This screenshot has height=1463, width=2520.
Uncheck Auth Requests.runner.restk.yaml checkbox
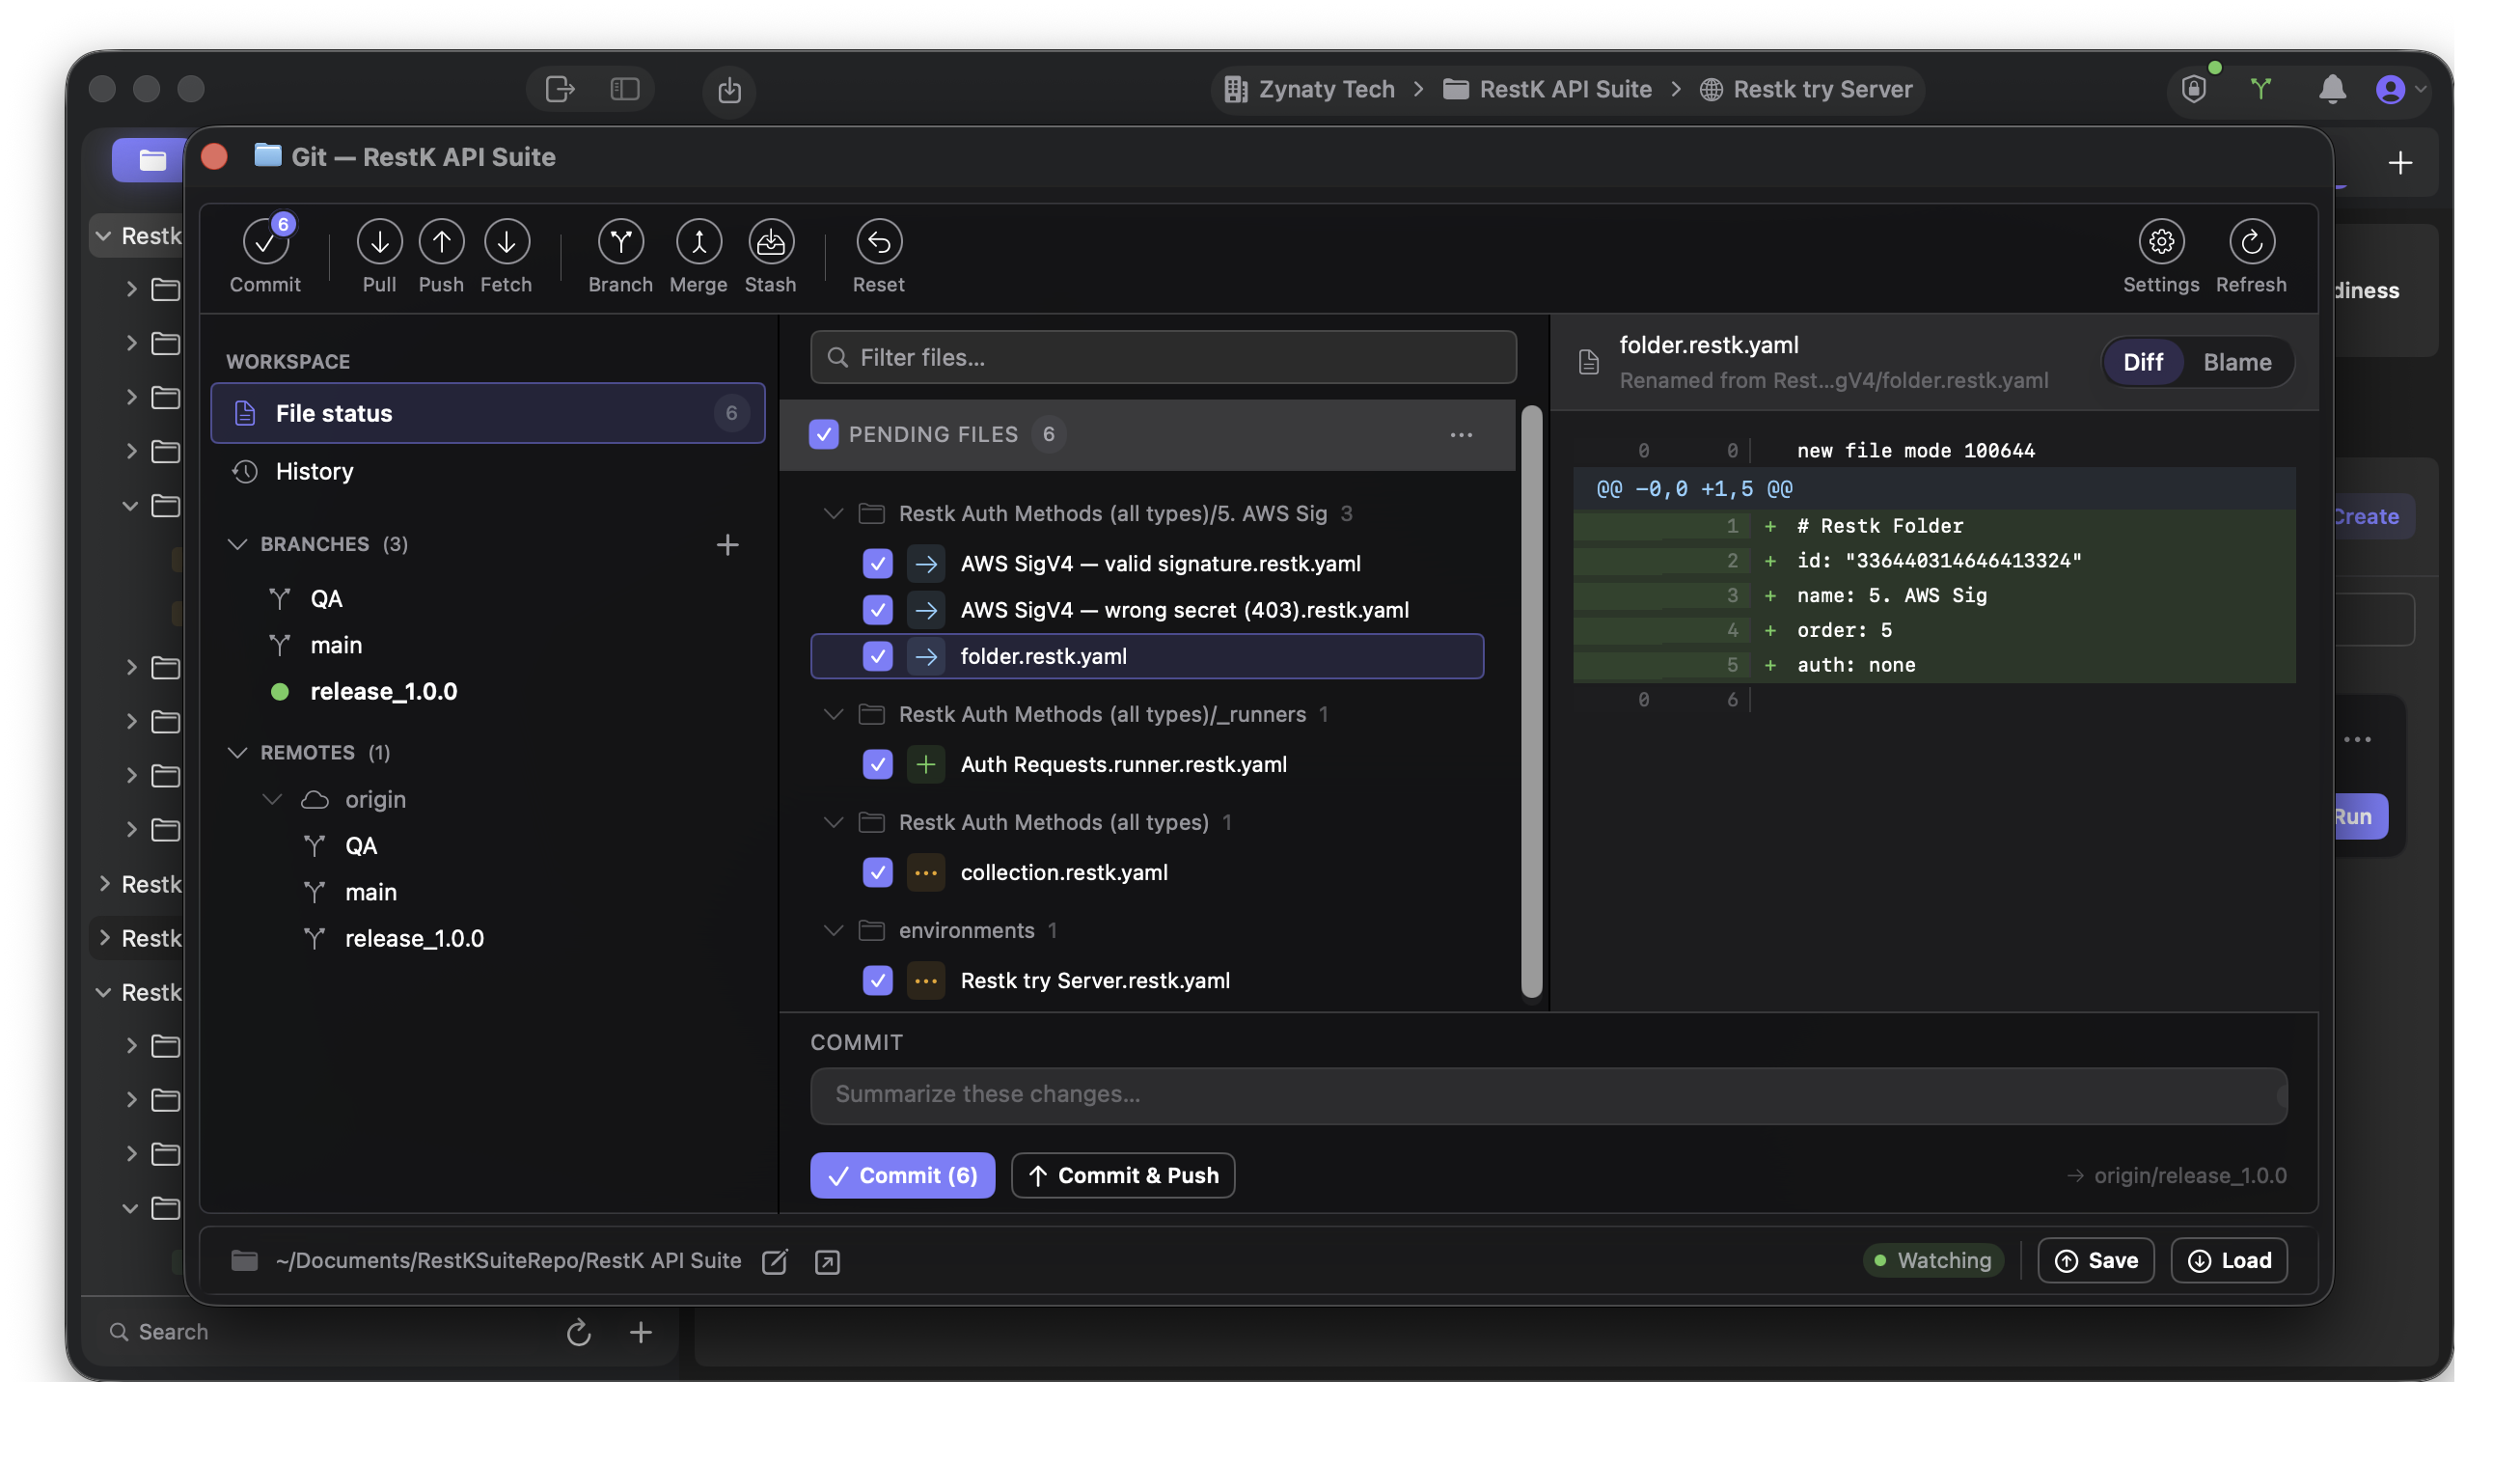877,764
